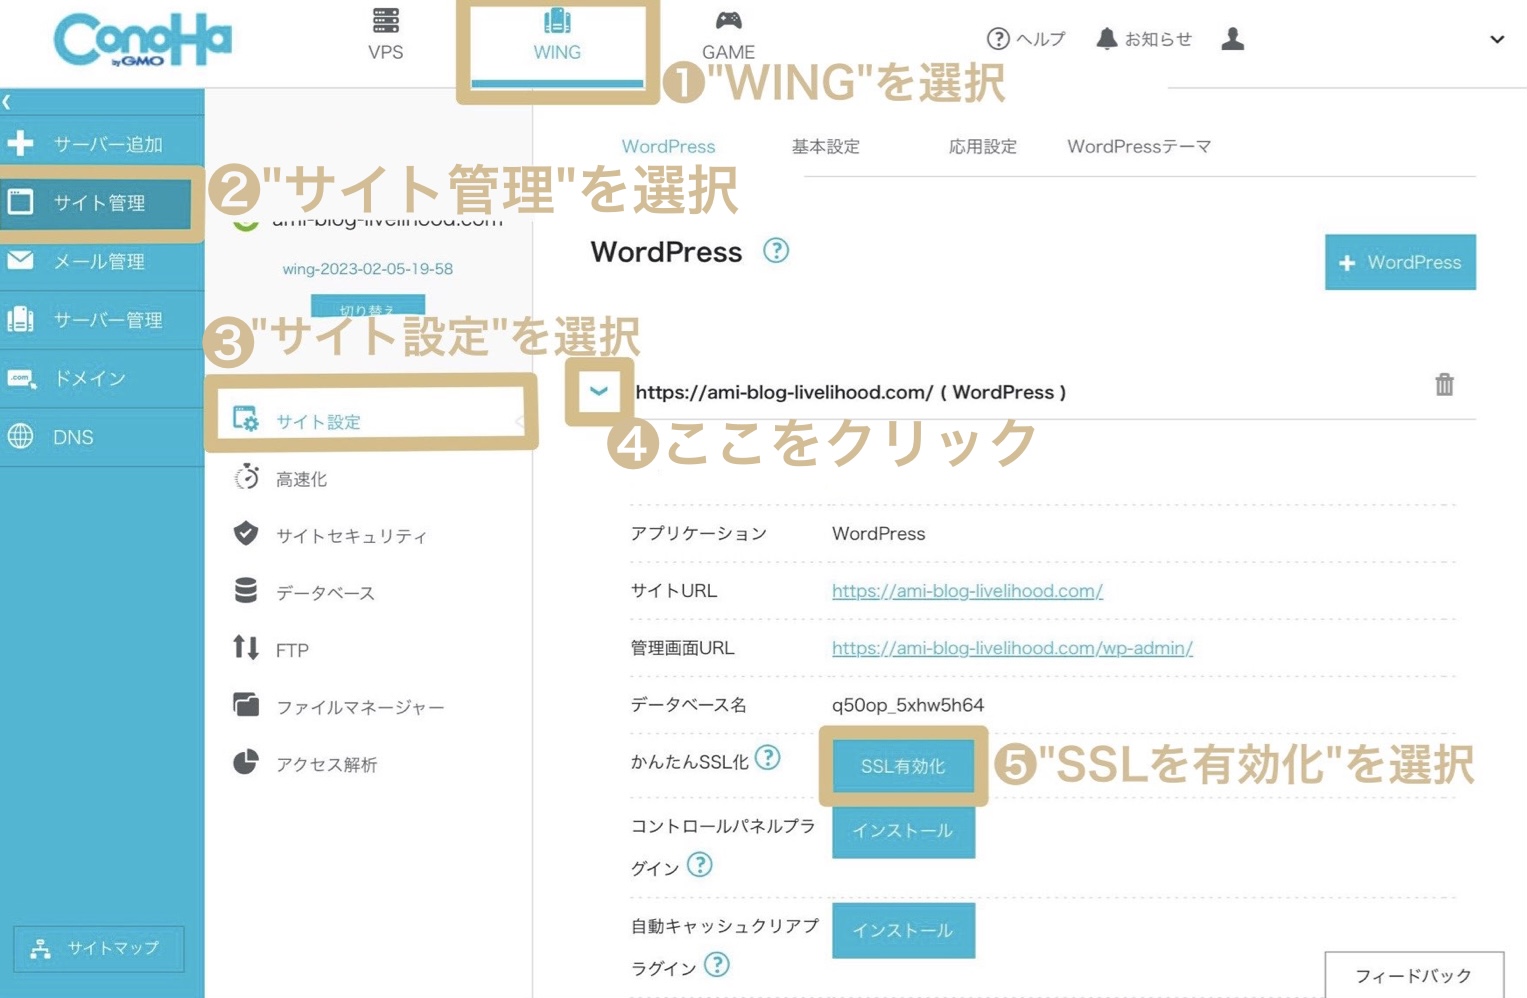1527x998 pixels.
Task: Open the user account icon
Action: [1233, 39]
